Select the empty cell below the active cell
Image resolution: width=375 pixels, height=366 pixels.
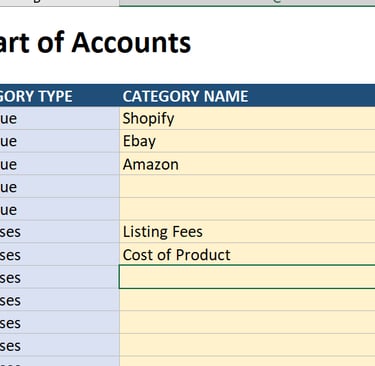247,300
